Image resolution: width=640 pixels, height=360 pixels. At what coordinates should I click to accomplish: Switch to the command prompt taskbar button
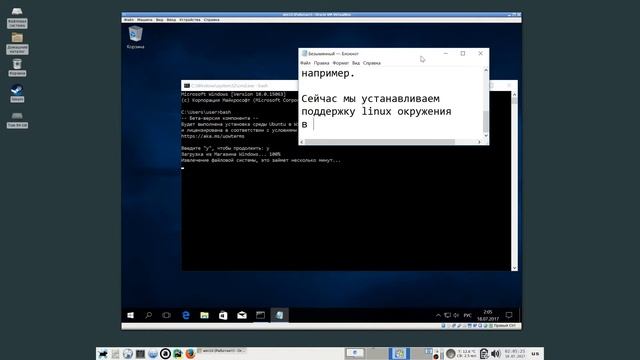(x=260, y=315)
